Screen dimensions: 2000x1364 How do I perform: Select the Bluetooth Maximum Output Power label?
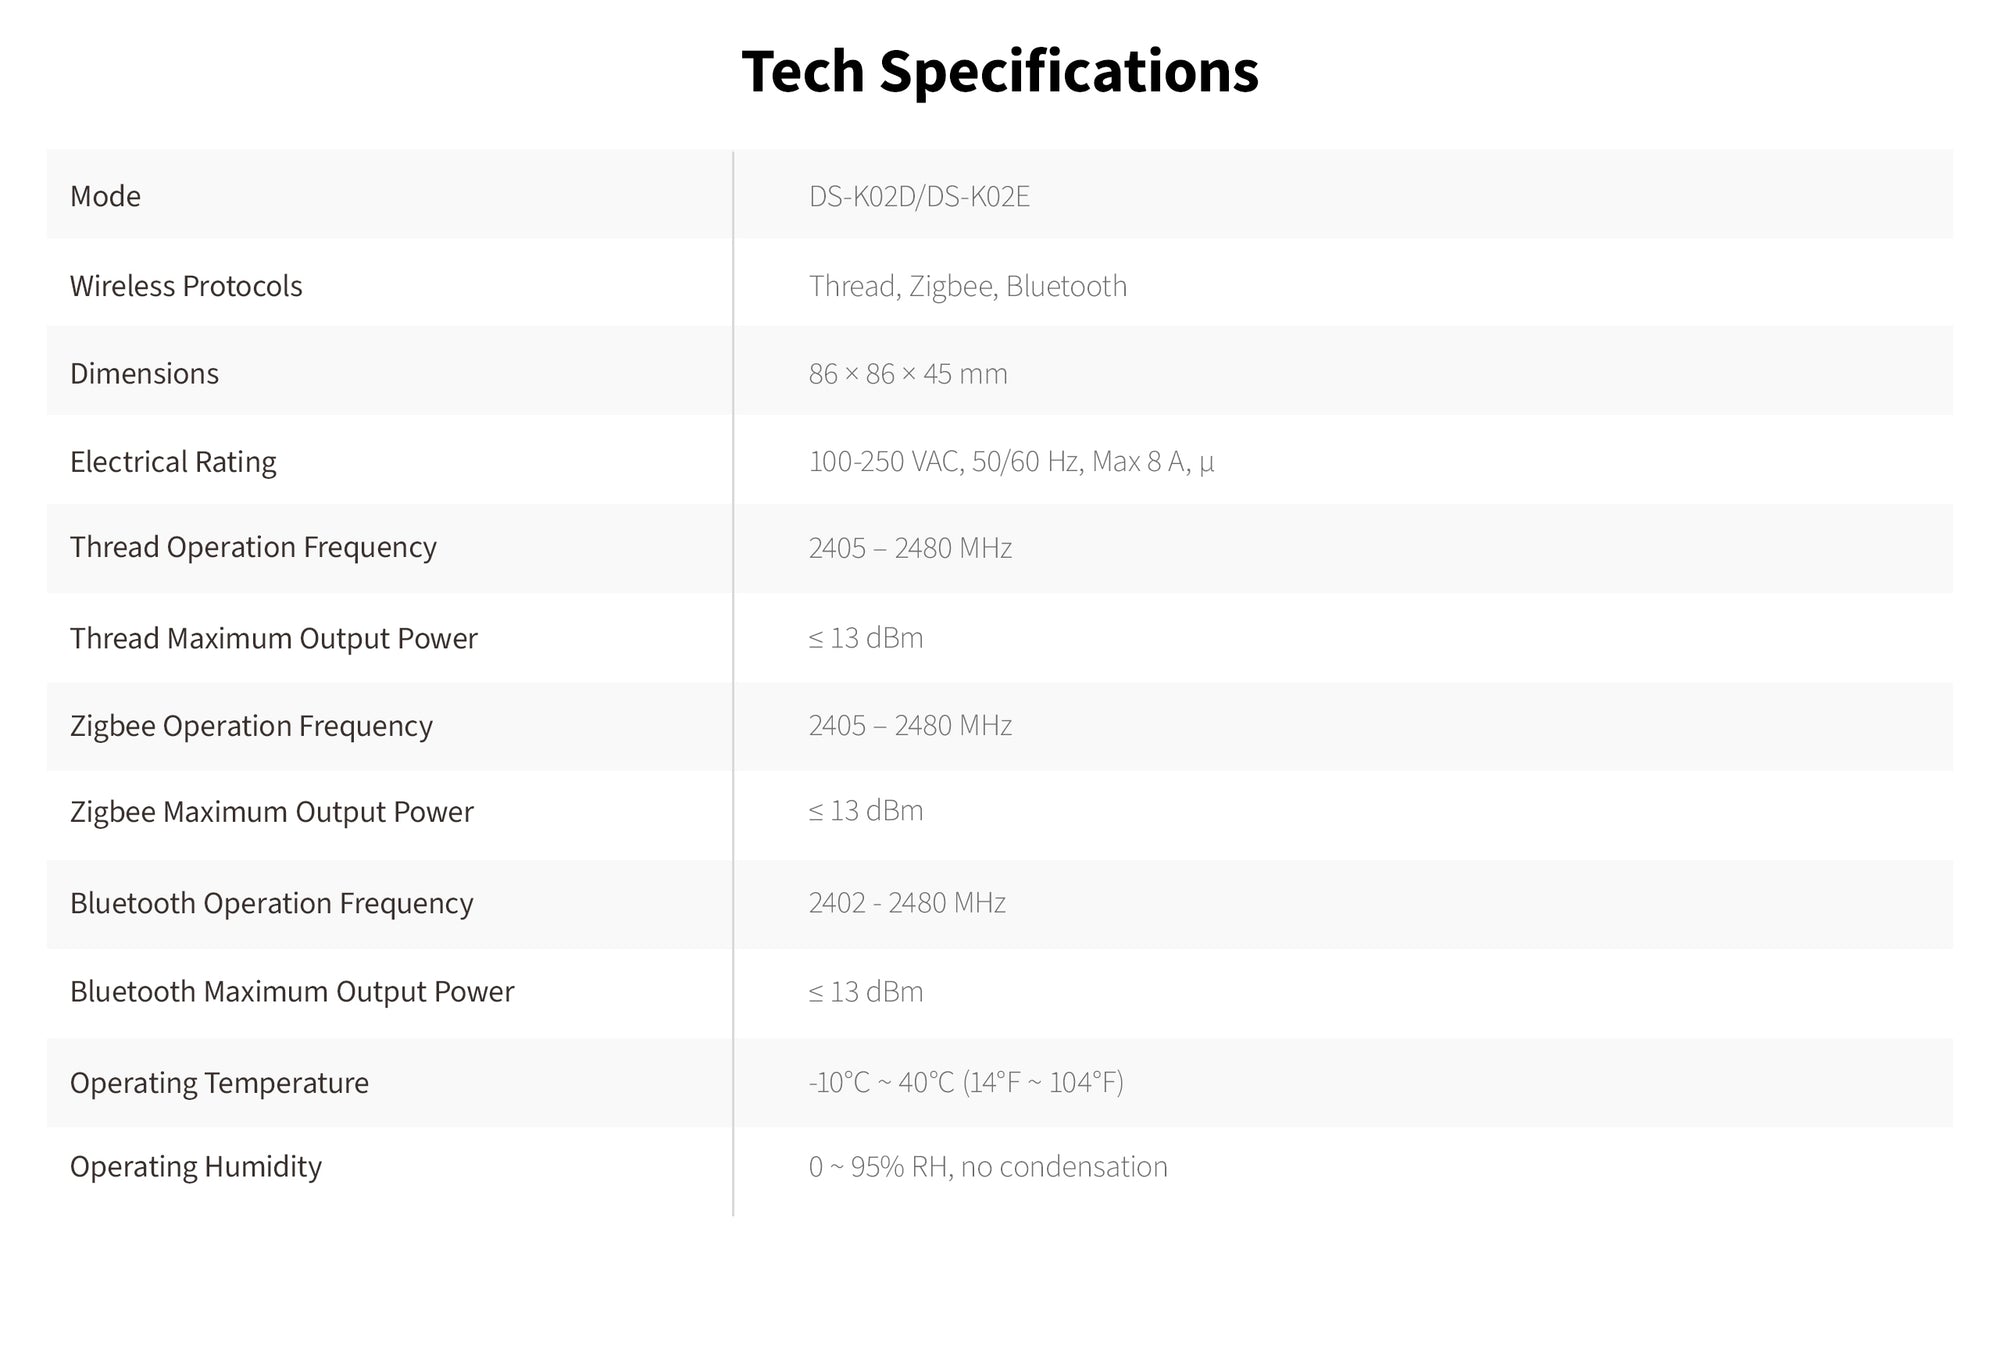tap(292, 991)
